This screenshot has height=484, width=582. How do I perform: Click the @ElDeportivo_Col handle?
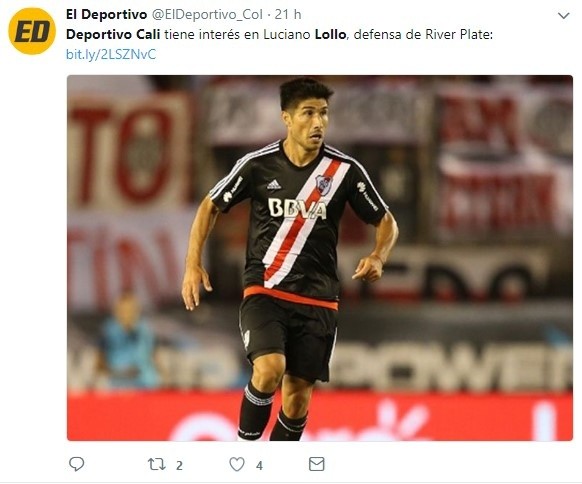[x=207, y=14]
